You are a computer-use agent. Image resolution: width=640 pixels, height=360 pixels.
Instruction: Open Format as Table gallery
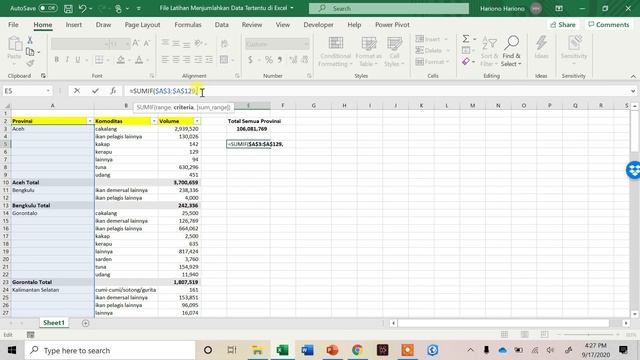pos(369,52)
